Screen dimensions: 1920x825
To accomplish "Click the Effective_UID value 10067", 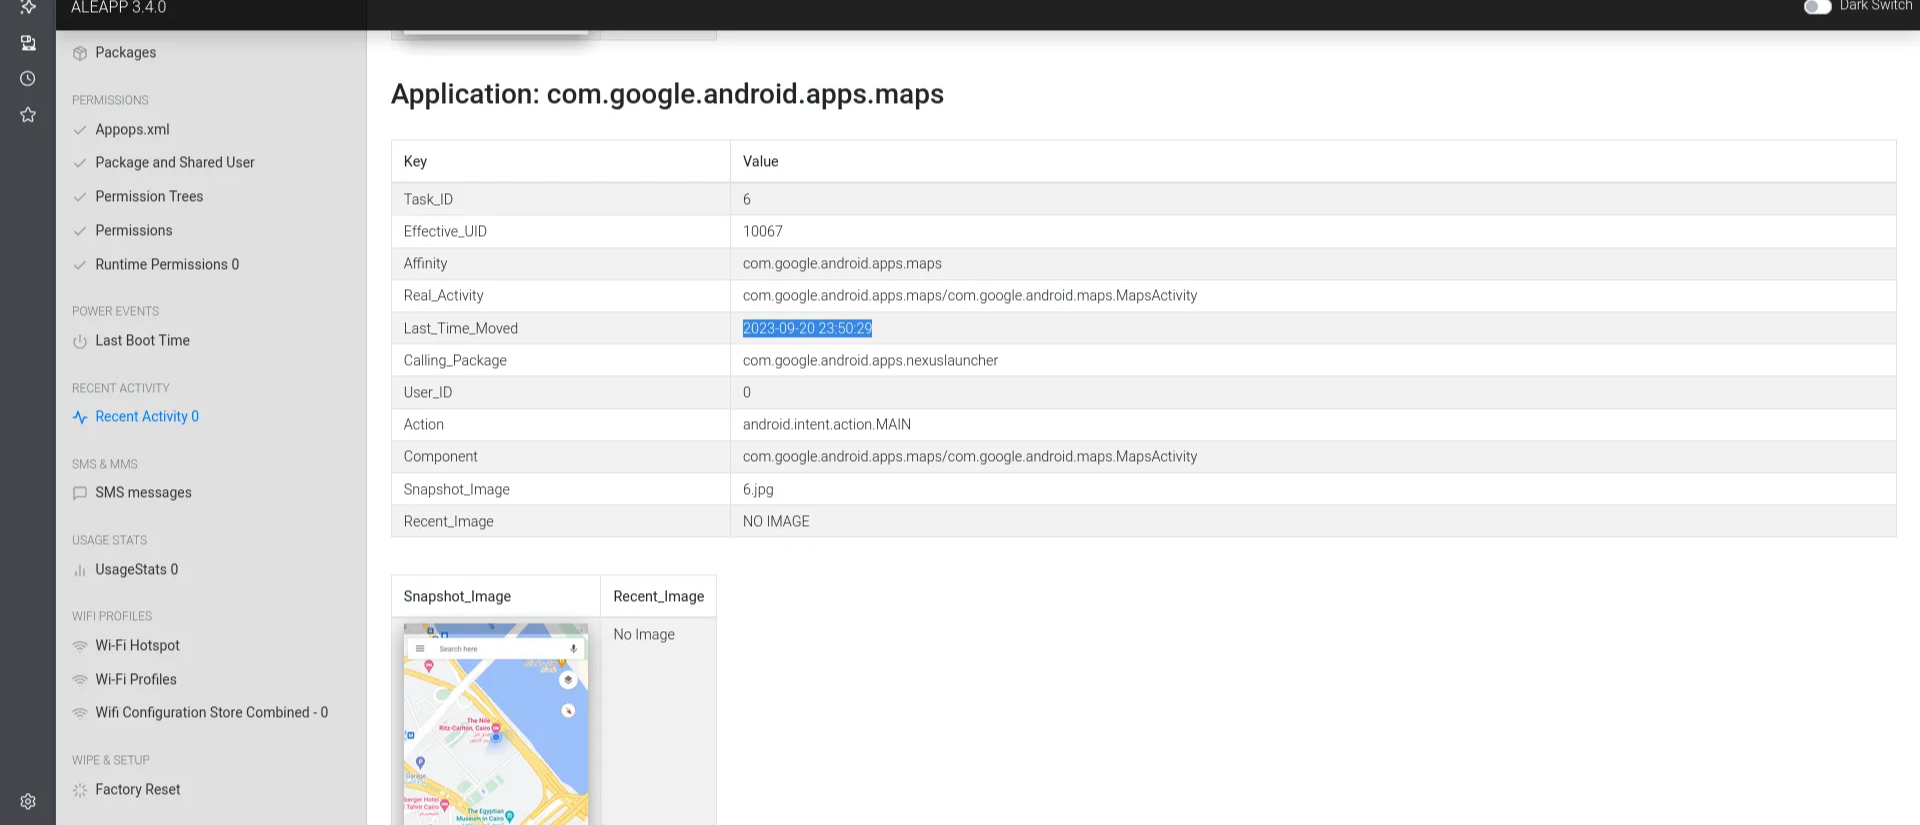I will [x=763, y=231].
